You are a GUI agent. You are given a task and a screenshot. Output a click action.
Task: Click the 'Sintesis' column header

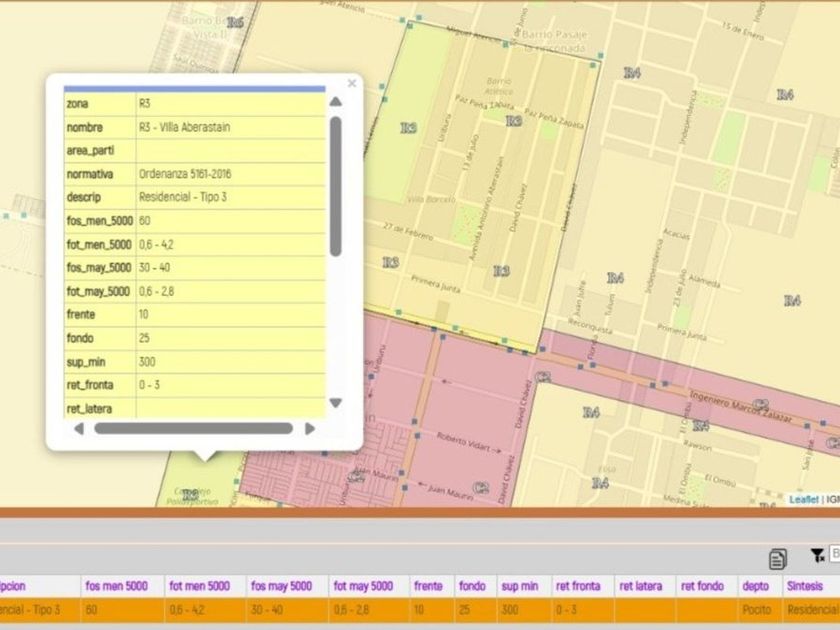pos(807,586)
